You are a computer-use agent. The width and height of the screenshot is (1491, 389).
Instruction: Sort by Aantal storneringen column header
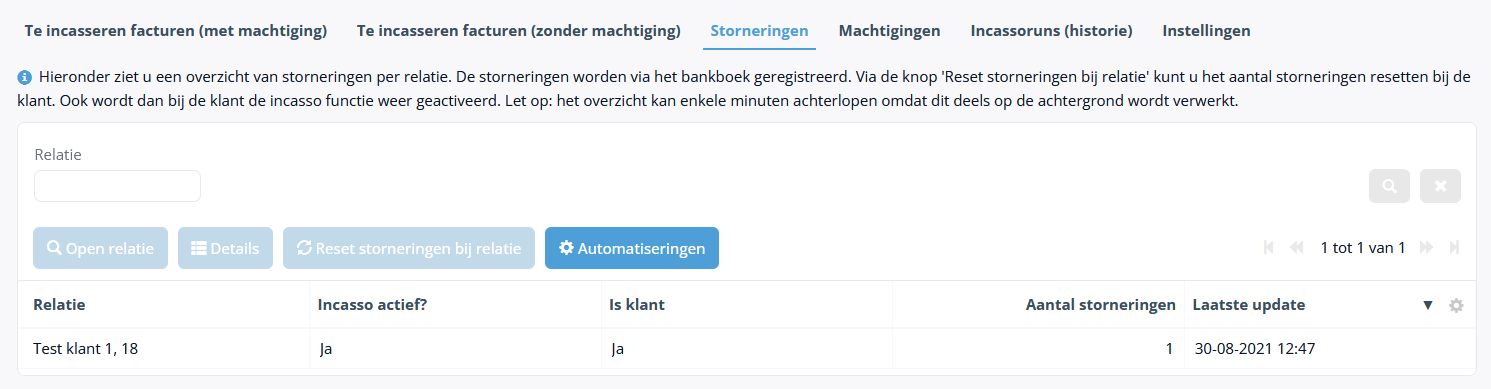(x=1100, y=305)
